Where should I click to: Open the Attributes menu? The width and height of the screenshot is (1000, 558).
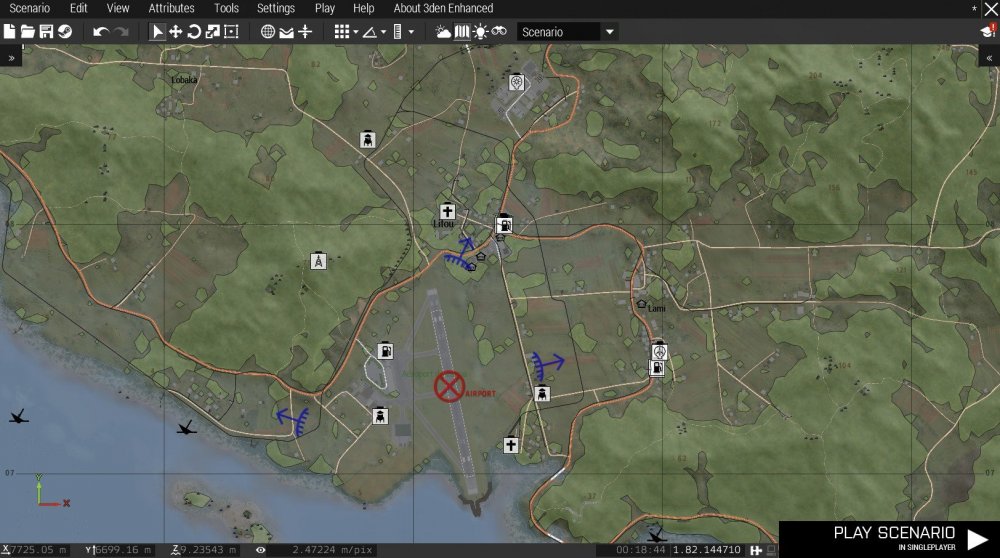171,8
